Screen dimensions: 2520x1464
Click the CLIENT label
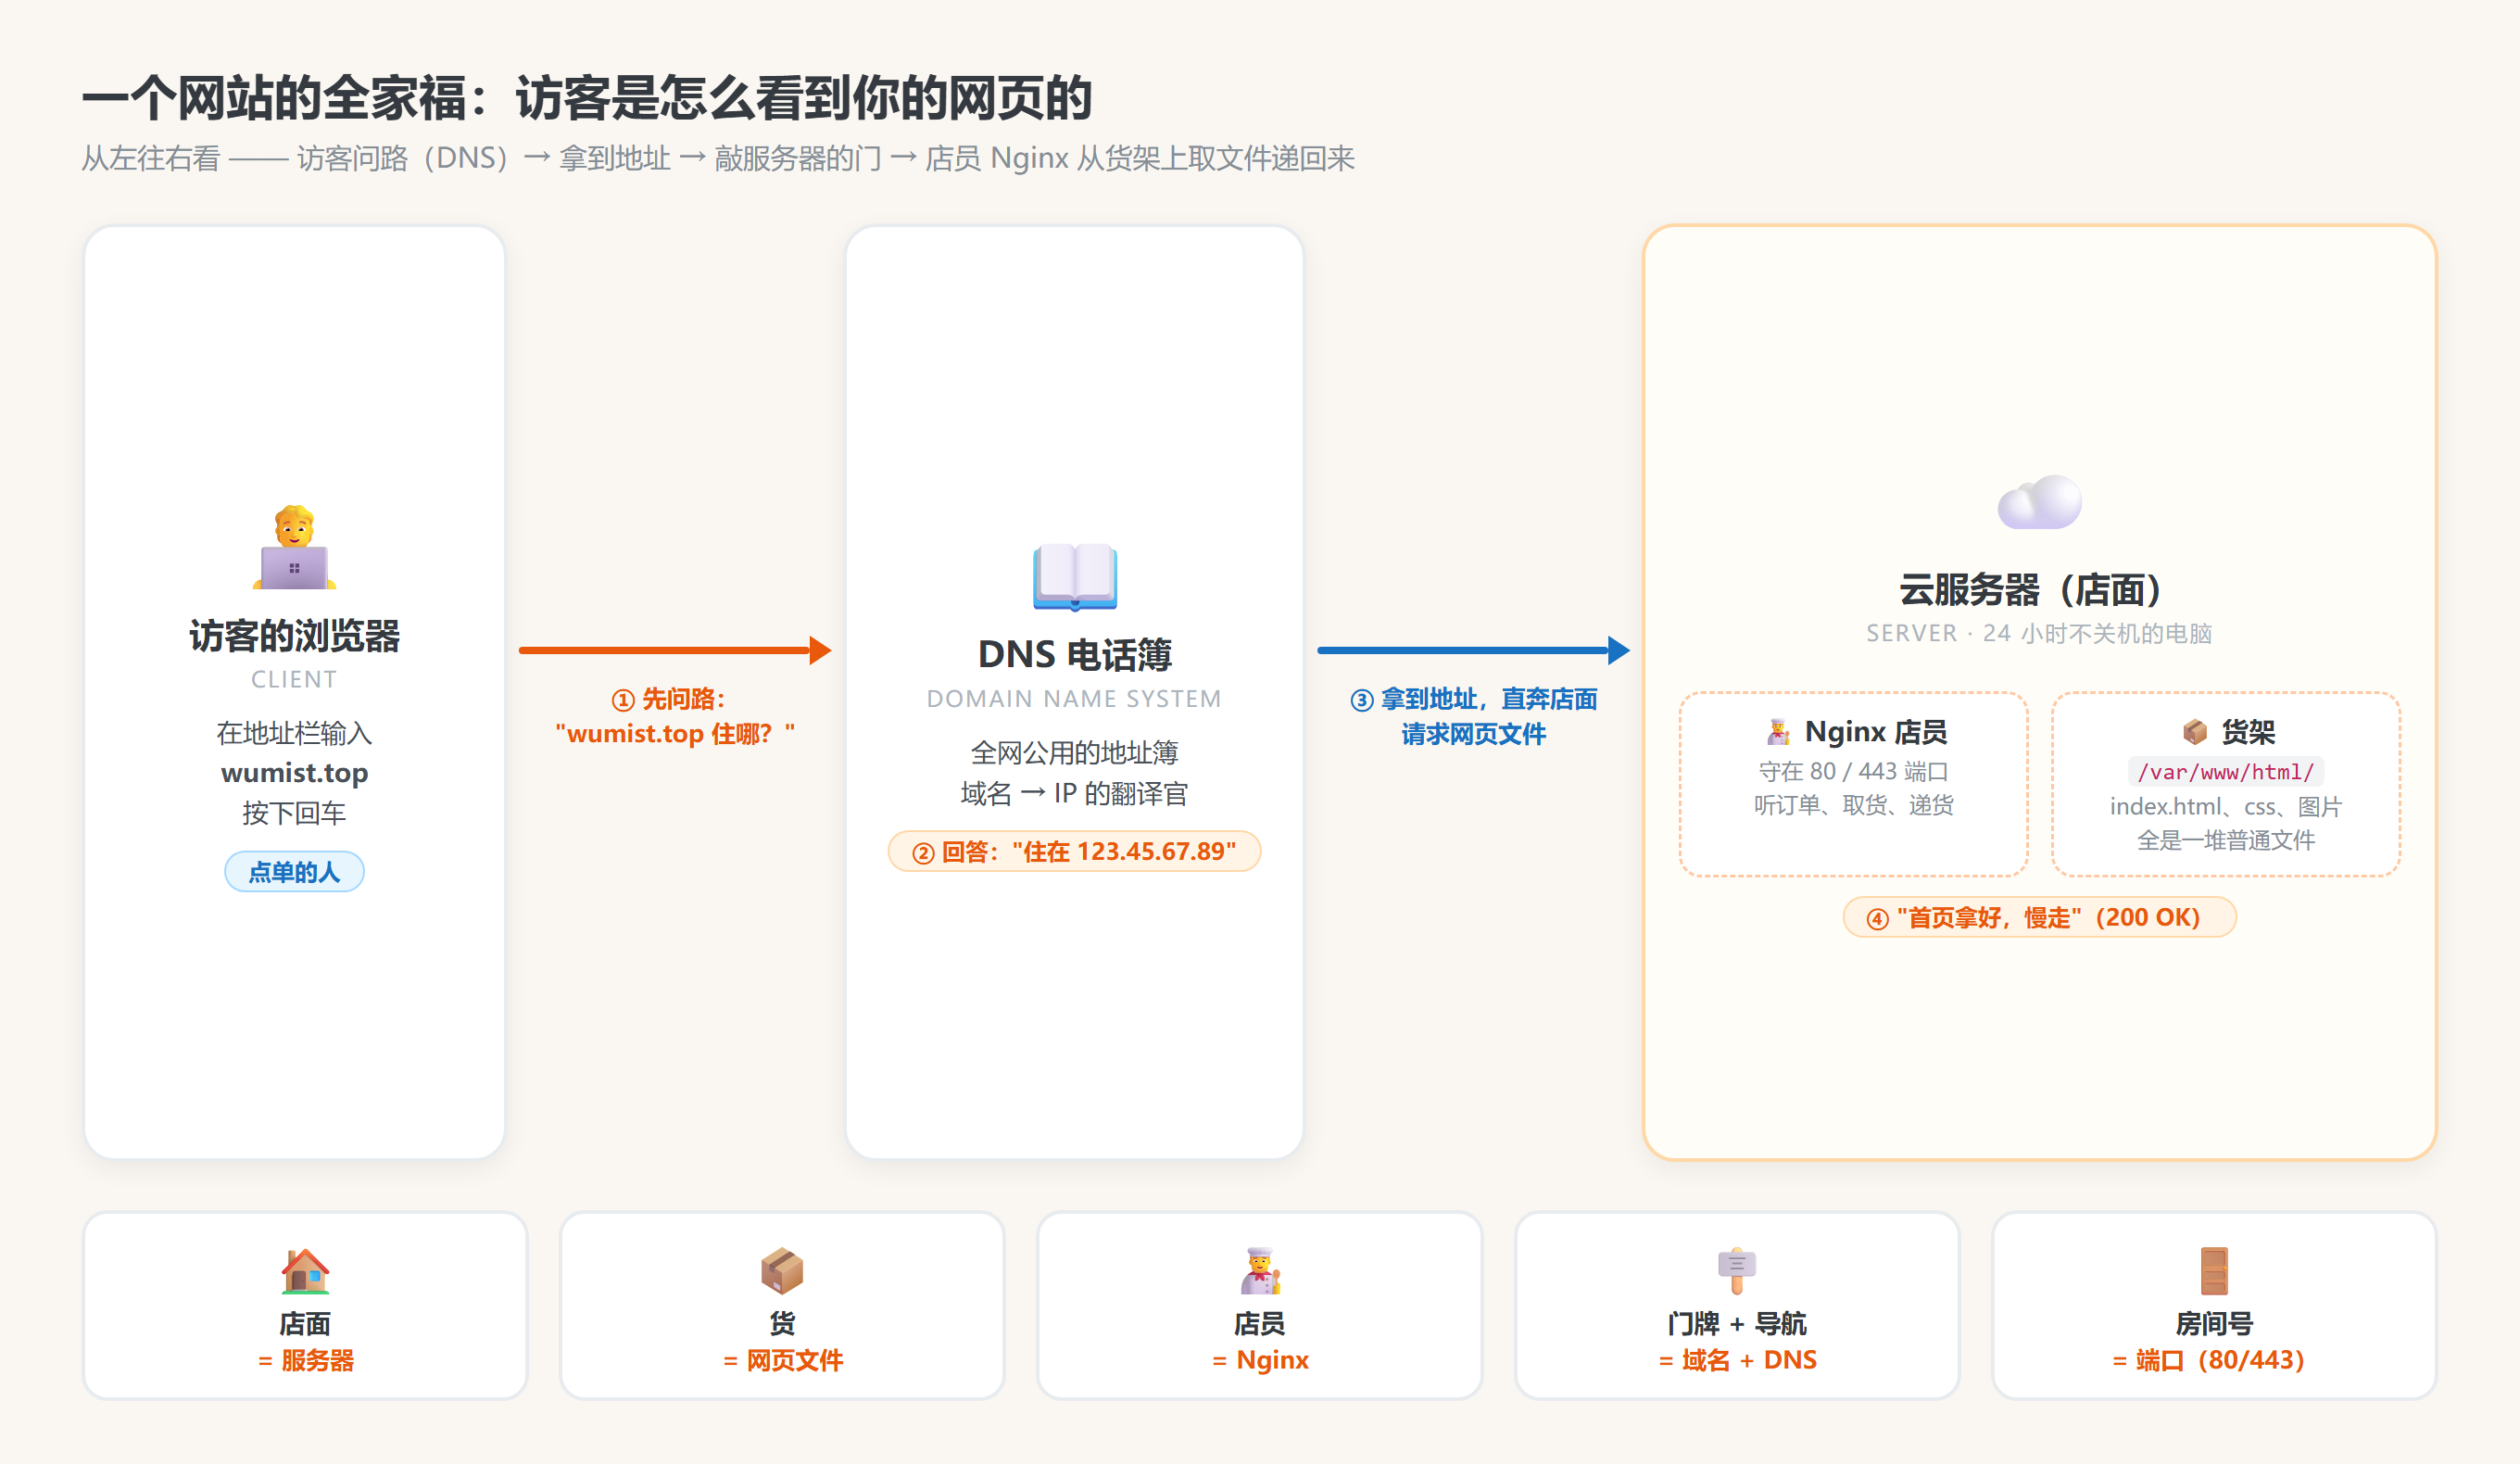(x=294, y=679)
